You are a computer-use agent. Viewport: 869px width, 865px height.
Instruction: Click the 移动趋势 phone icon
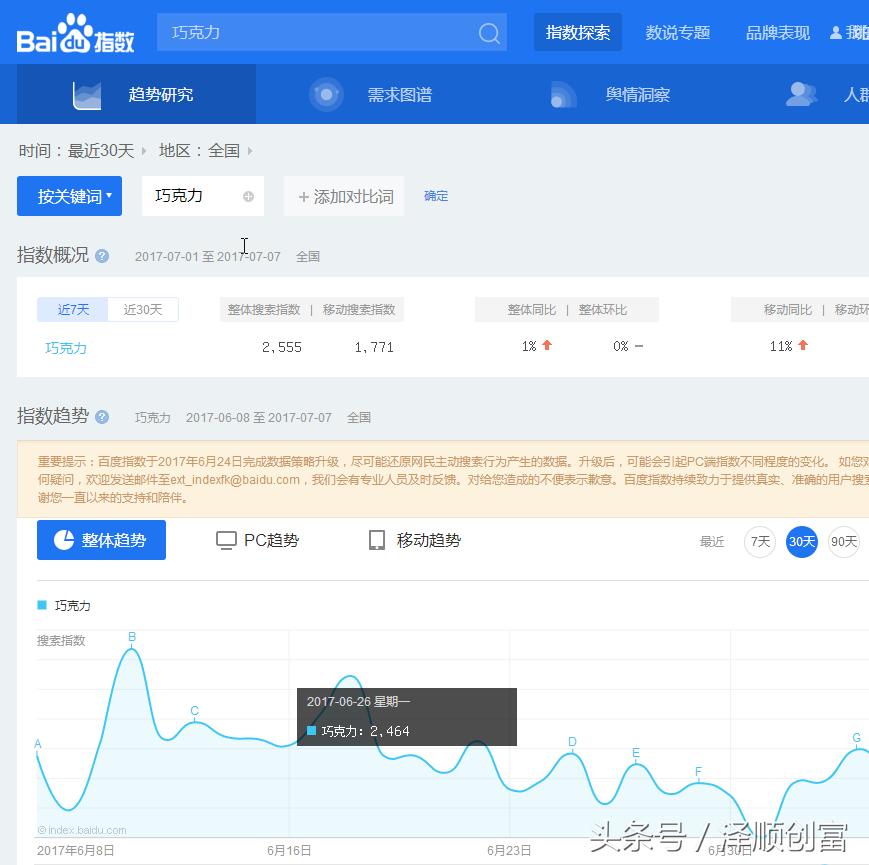point(377,540)
